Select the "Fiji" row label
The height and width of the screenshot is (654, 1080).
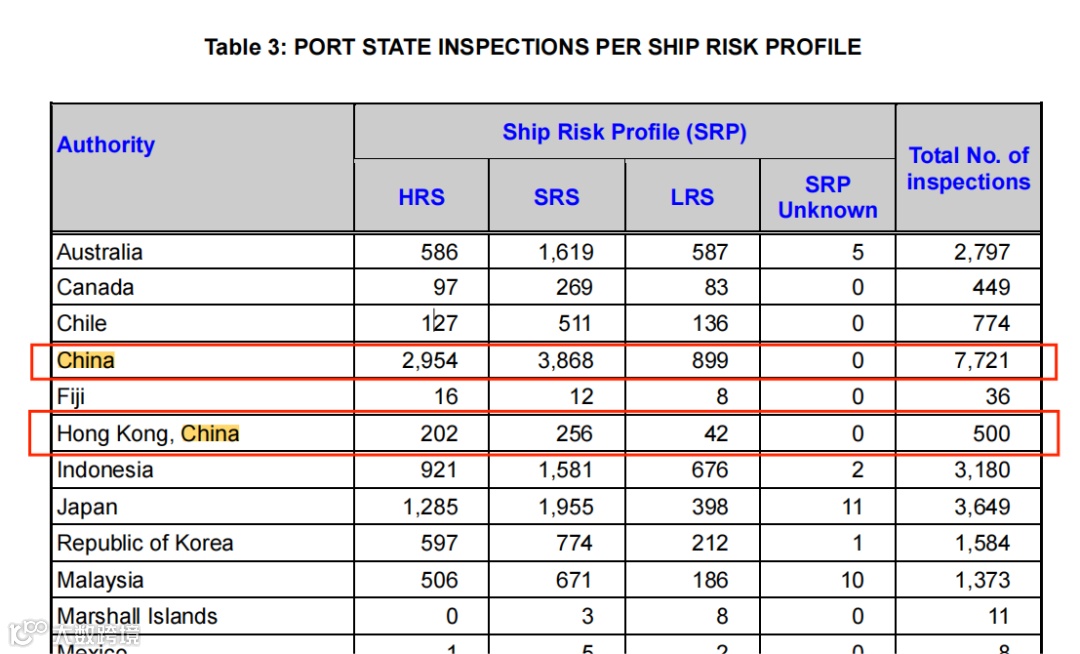(x=71, y=397)
